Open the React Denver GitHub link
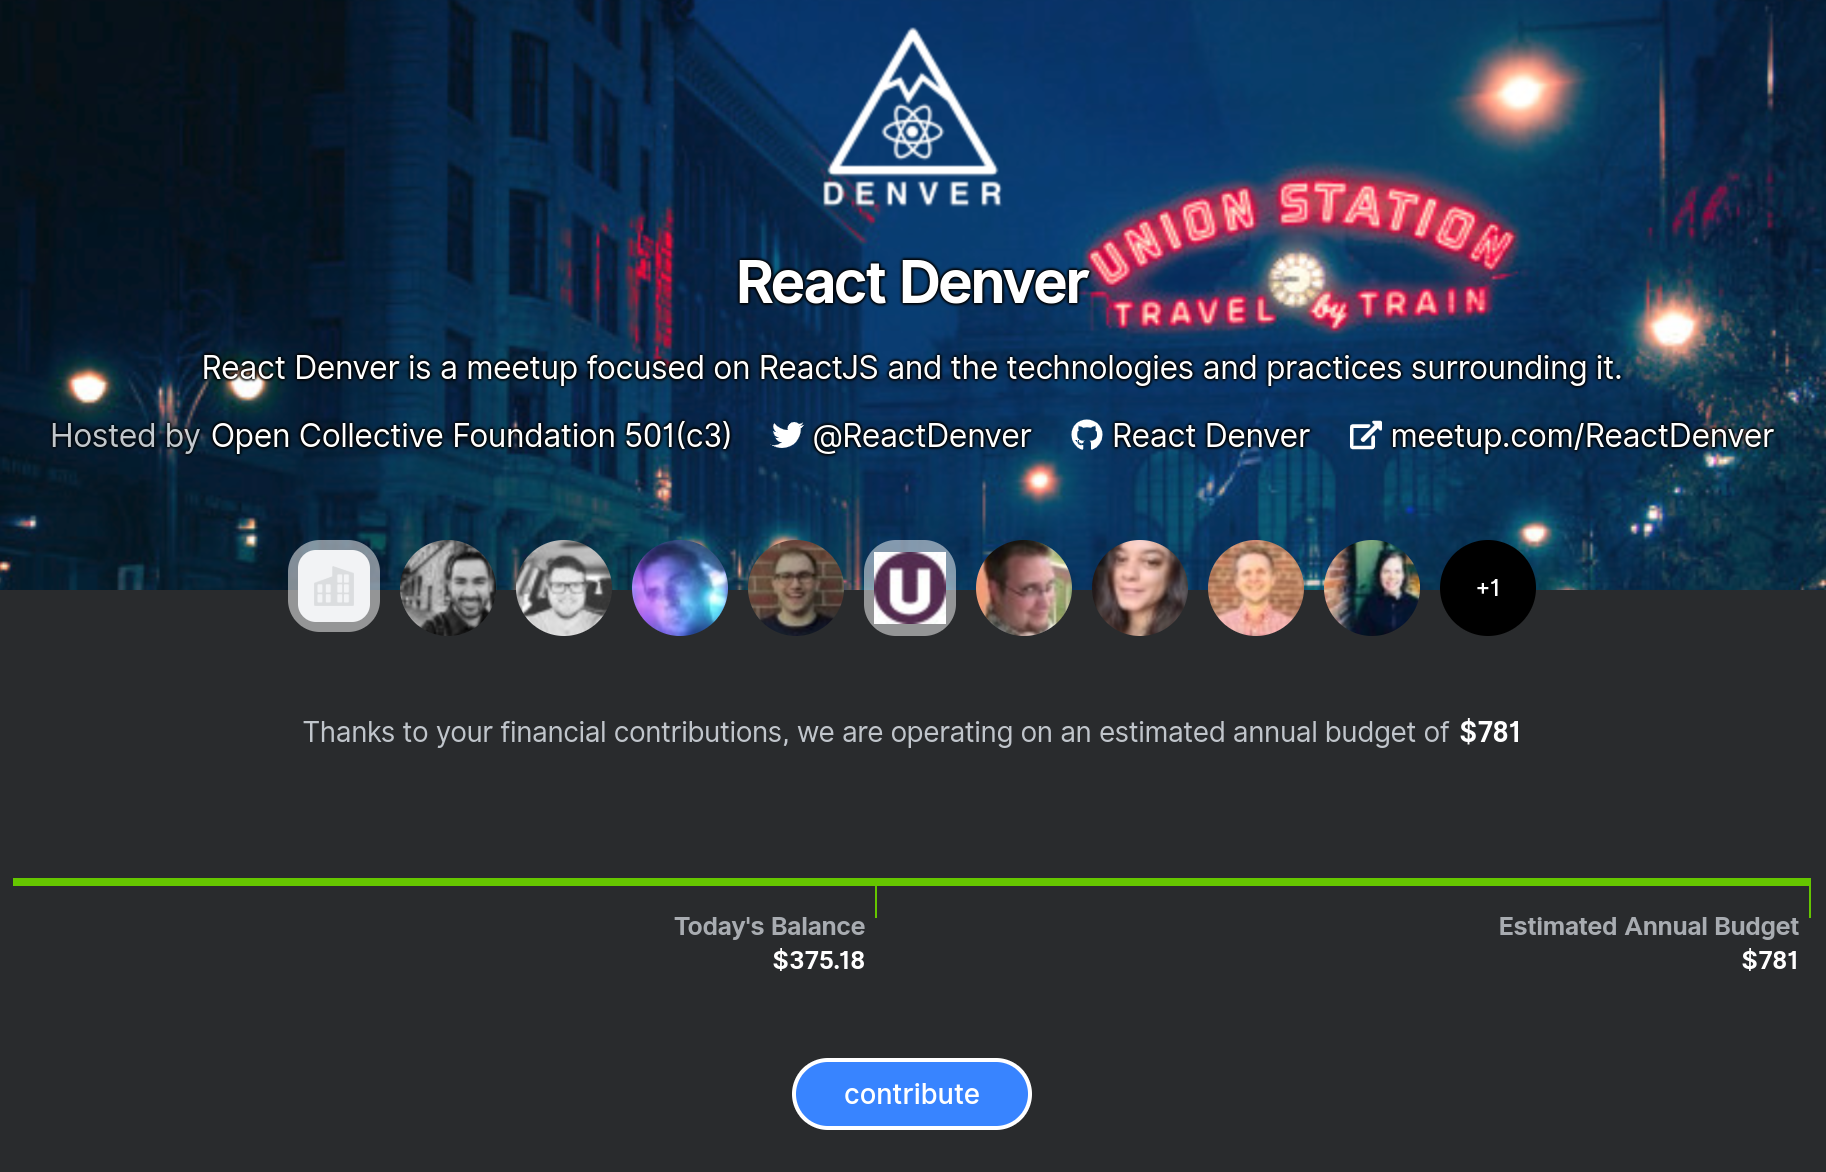 [x=1211, y=436]
